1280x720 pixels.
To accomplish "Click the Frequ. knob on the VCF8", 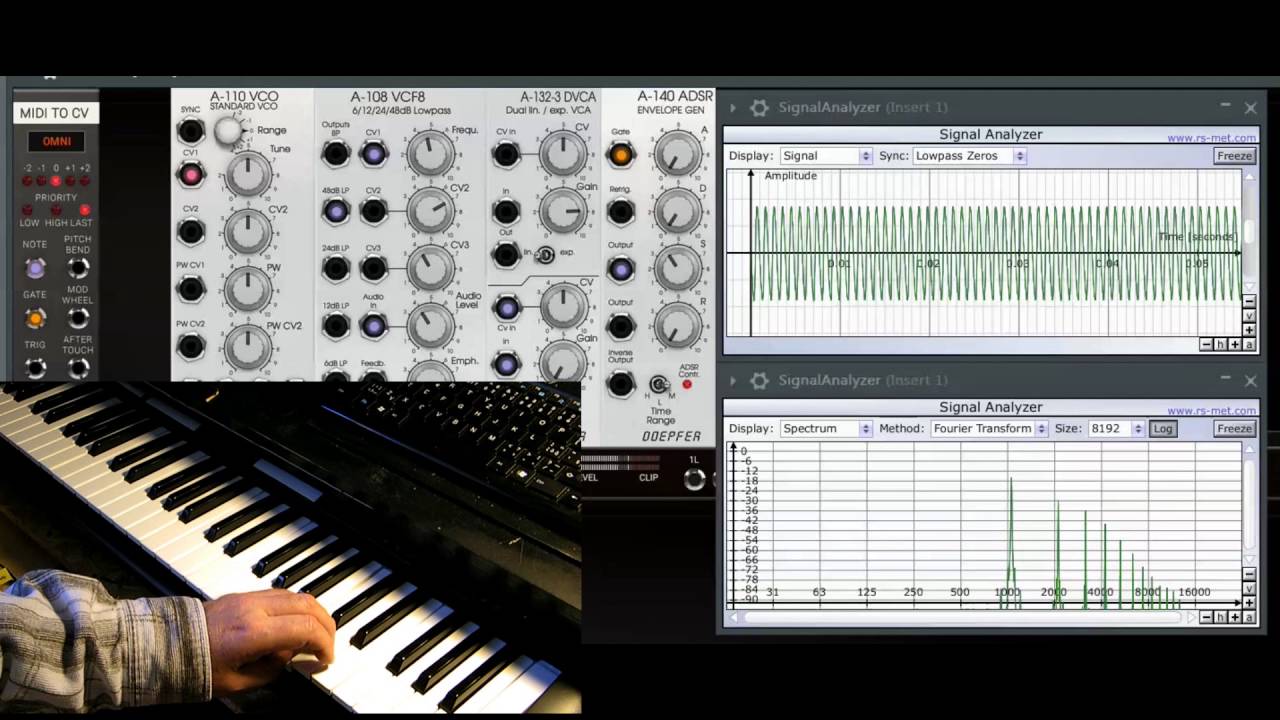I will (430, 154).
